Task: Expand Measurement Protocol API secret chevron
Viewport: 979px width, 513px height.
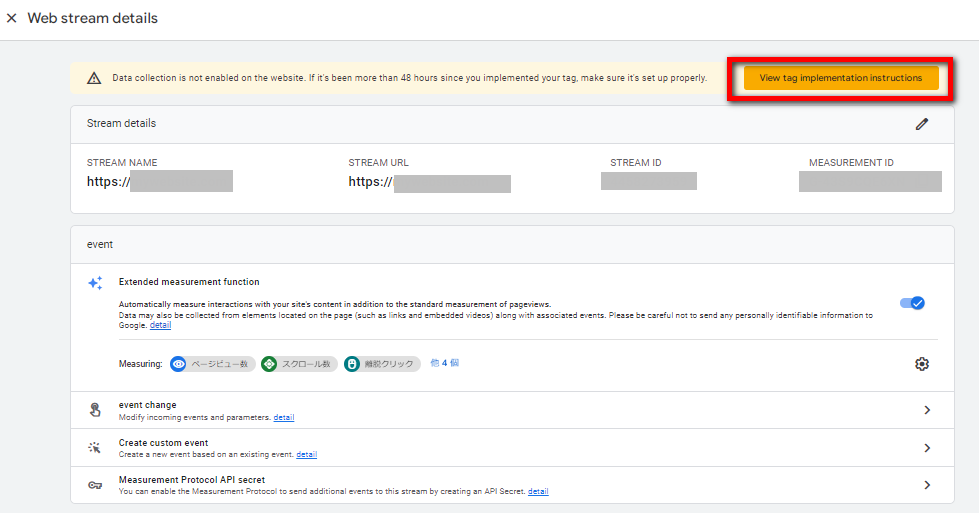Action: 927,485
